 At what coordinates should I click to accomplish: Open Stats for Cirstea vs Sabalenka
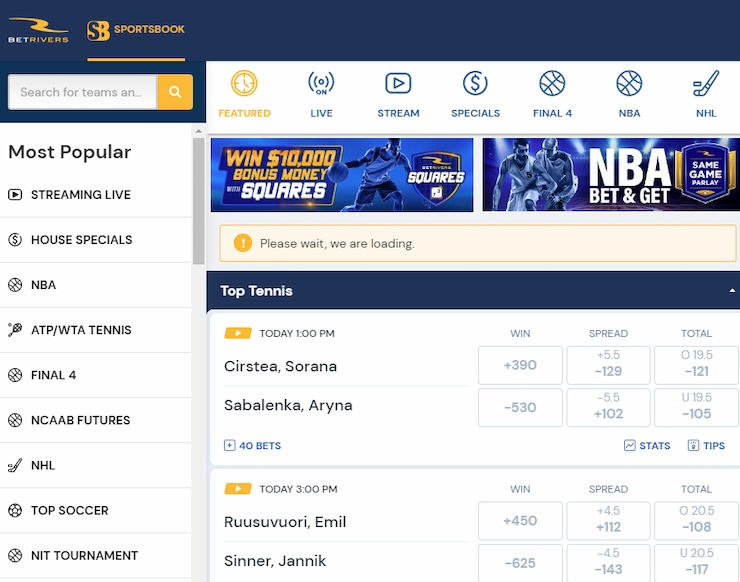tap(647, 446)
